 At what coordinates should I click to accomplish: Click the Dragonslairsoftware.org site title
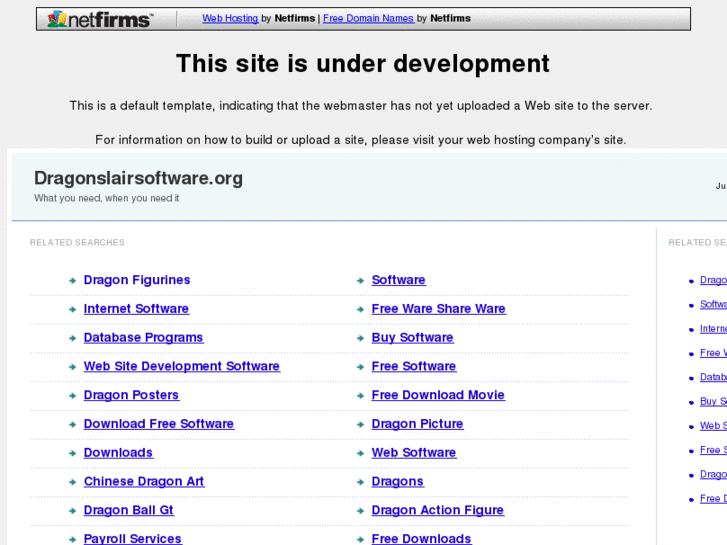tap(138, 178)
